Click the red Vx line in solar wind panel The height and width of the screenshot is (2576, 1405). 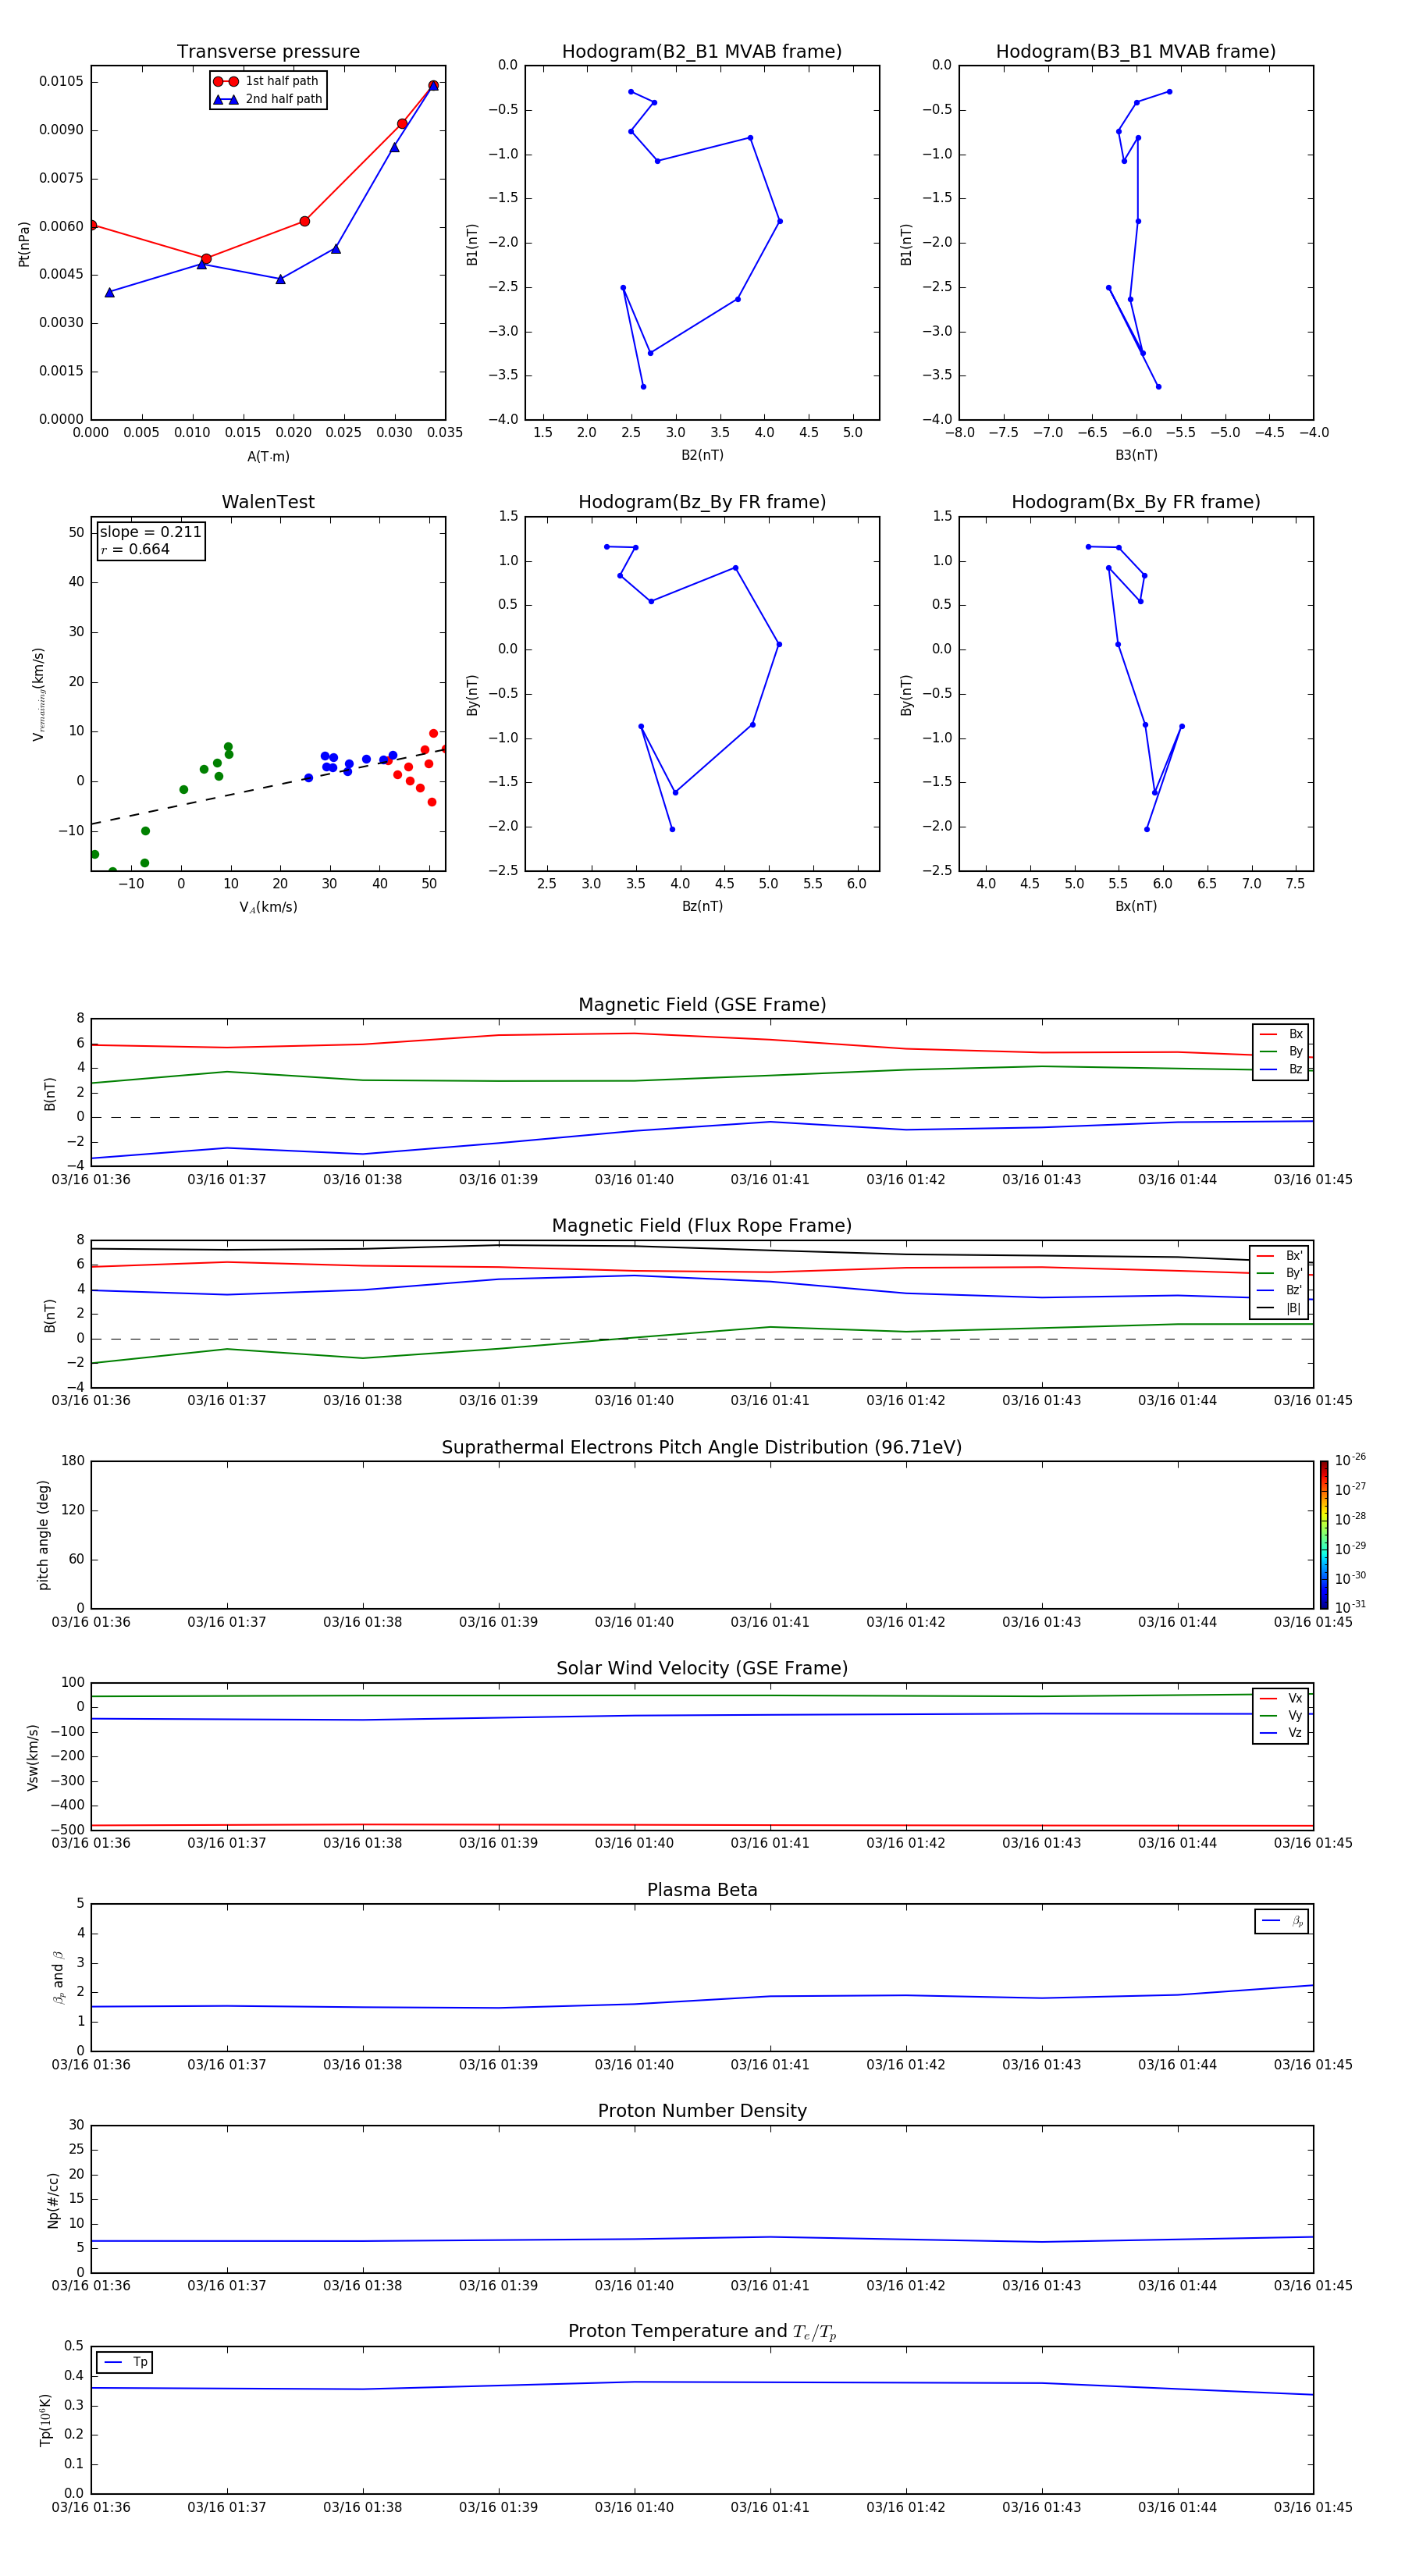coord(702,1825)
